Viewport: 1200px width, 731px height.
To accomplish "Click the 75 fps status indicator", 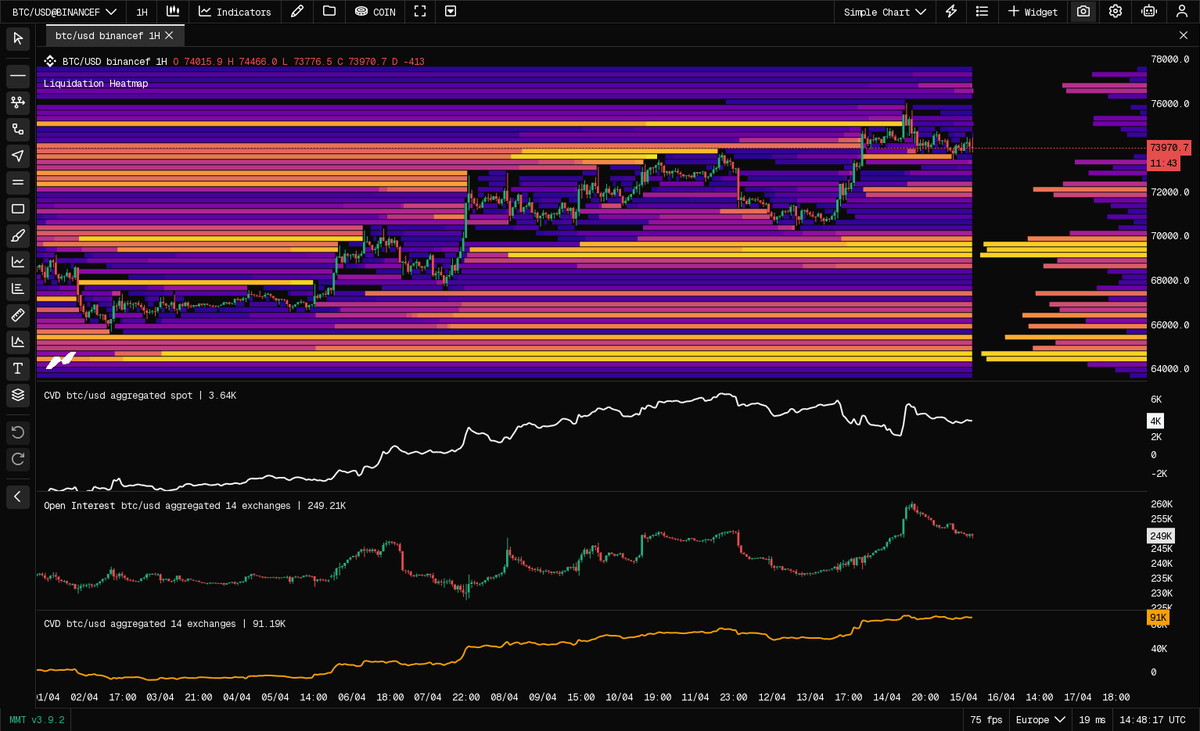I will 986,720.
